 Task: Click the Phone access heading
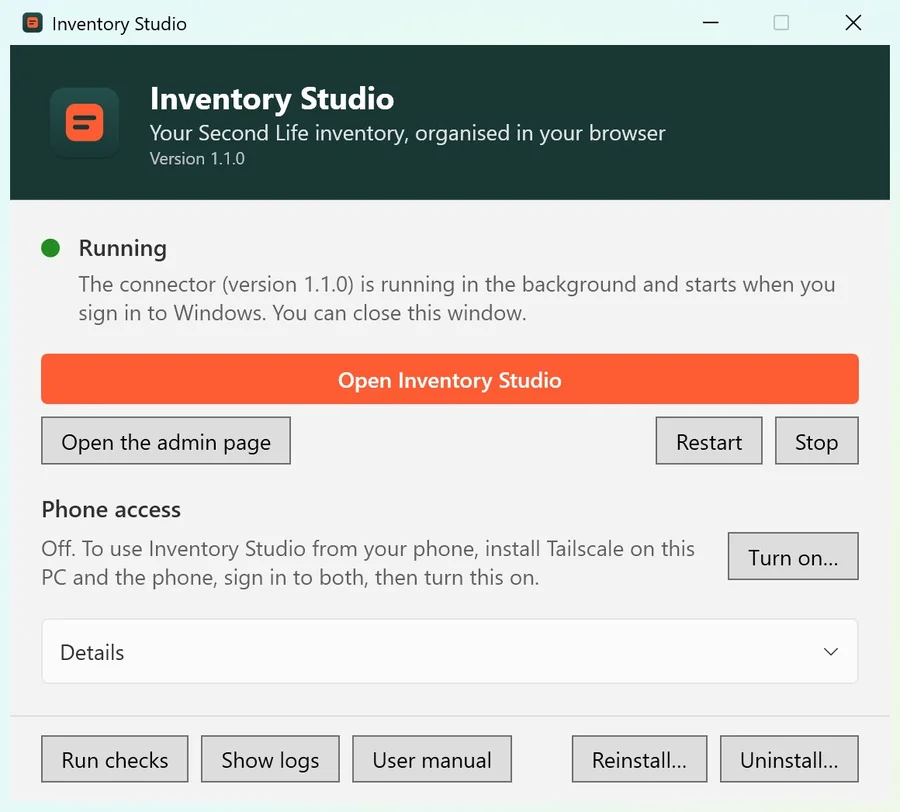(111, 510)
